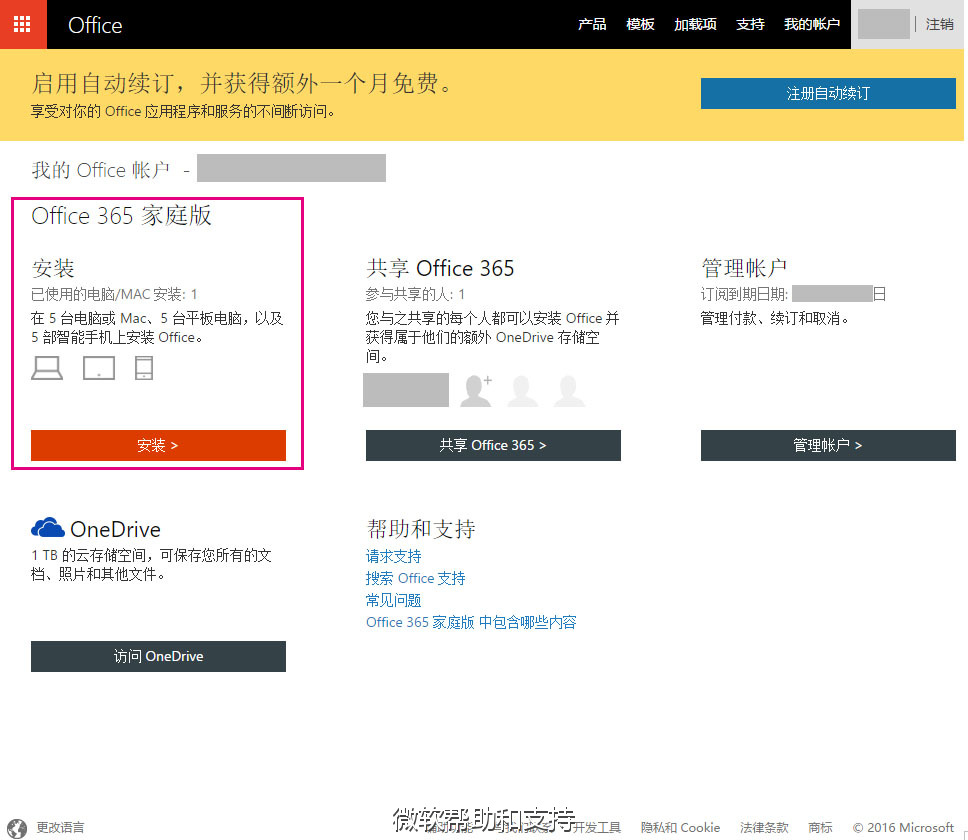Open the 请求支持 link

[393, 556]
